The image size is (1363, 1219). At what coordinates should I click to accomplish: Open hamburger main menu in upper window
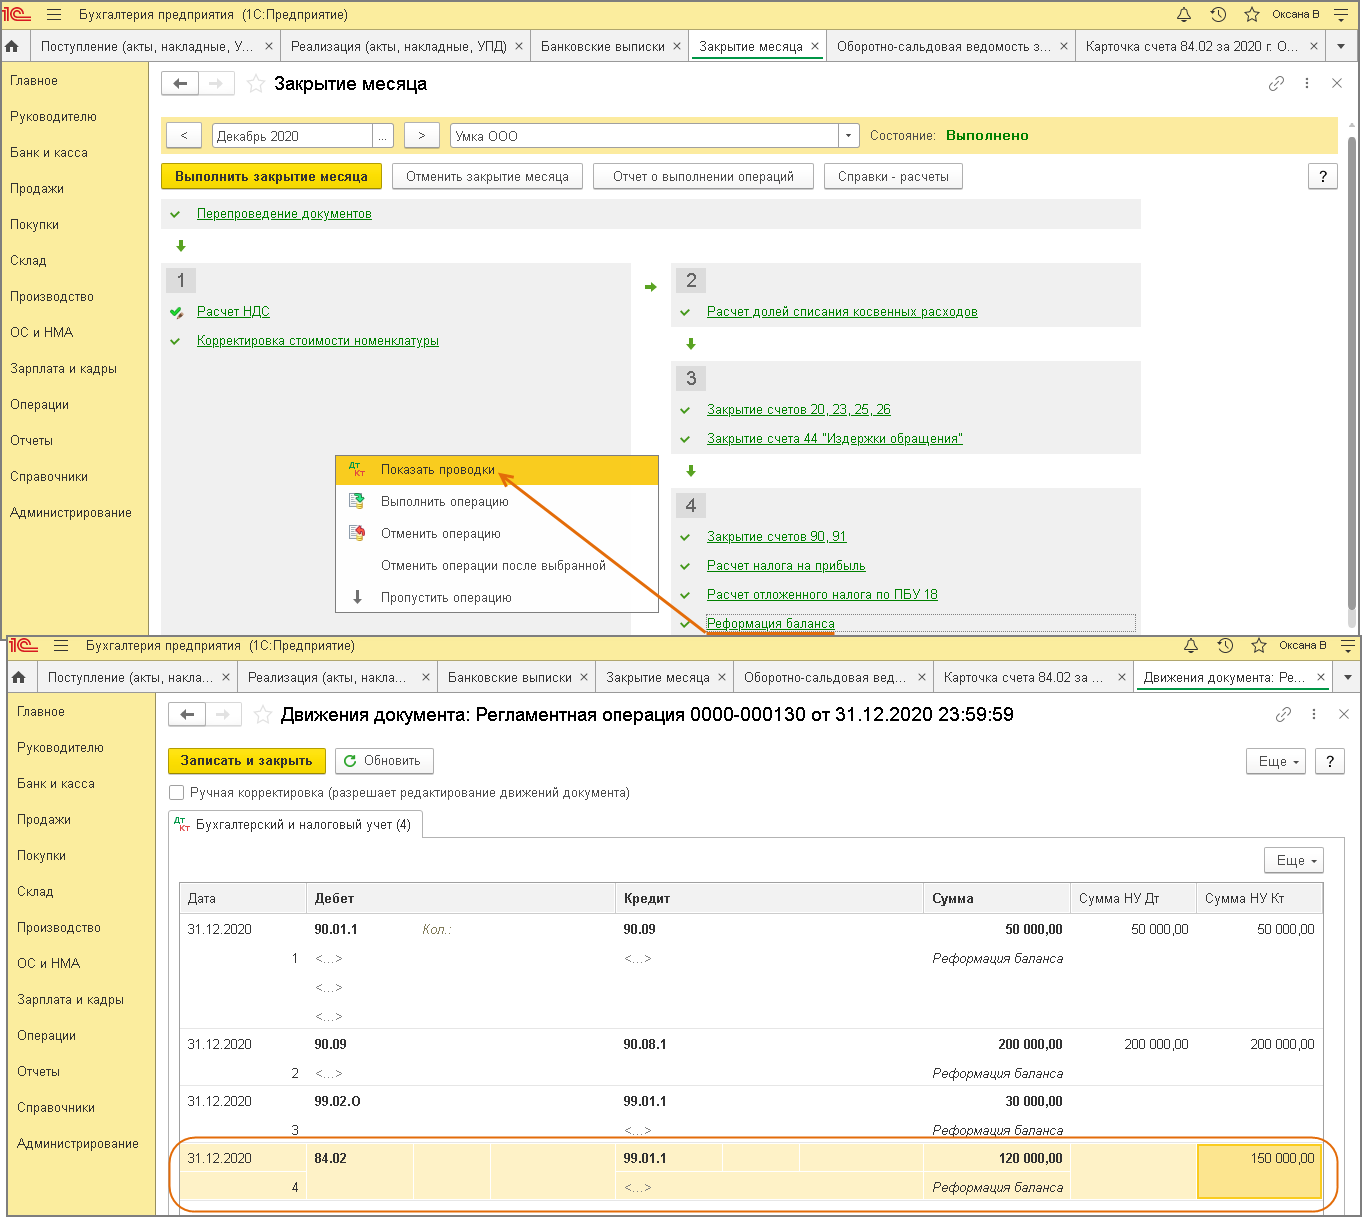point(54,15)
